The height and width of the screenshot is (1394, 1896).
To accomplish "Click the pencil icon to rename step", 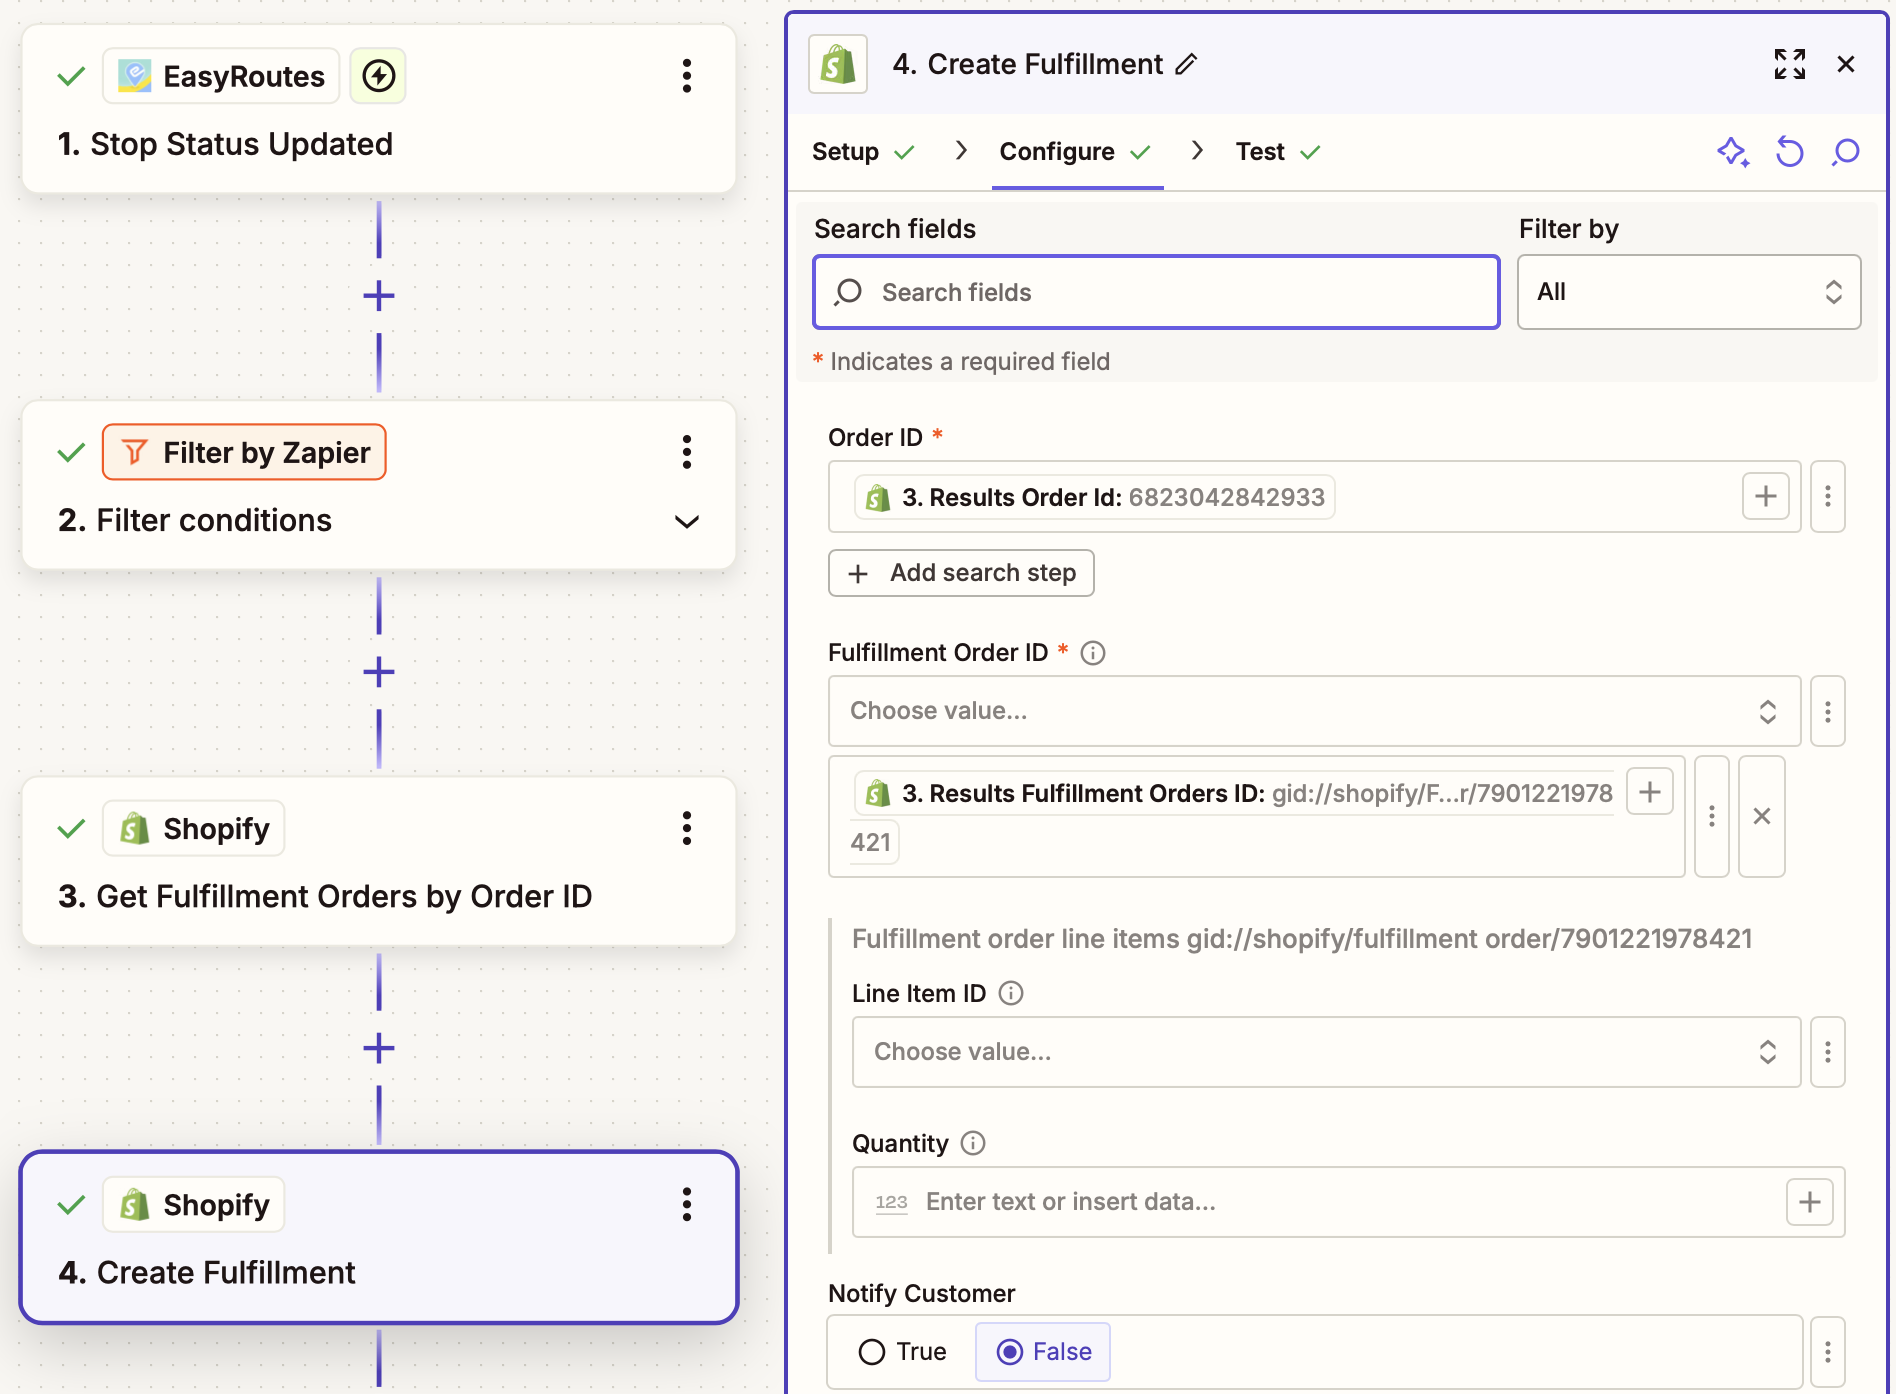I will pos(1186,65).
